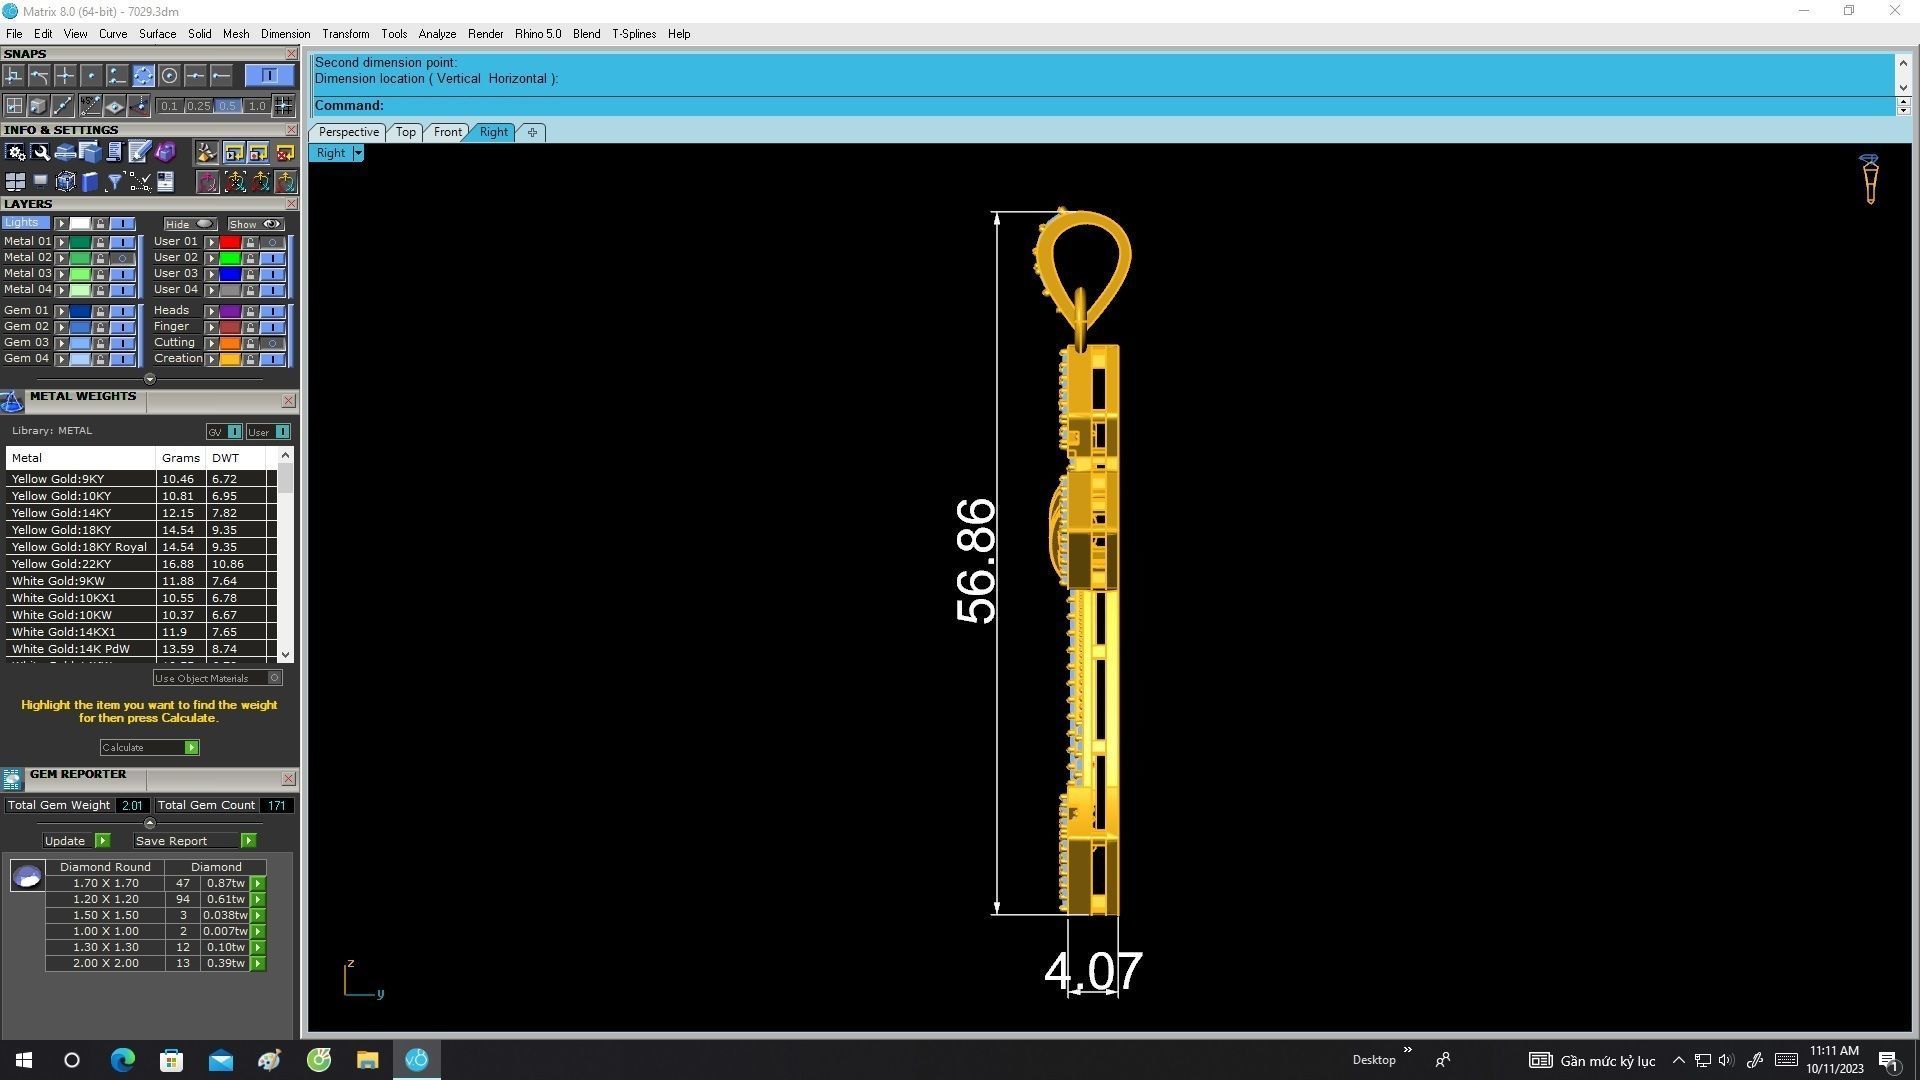The width and height of the screenshot is (1920, 1080).
Task: Toggle Metal 02 layer on/off switch
Action: click(x=122, y=257)
